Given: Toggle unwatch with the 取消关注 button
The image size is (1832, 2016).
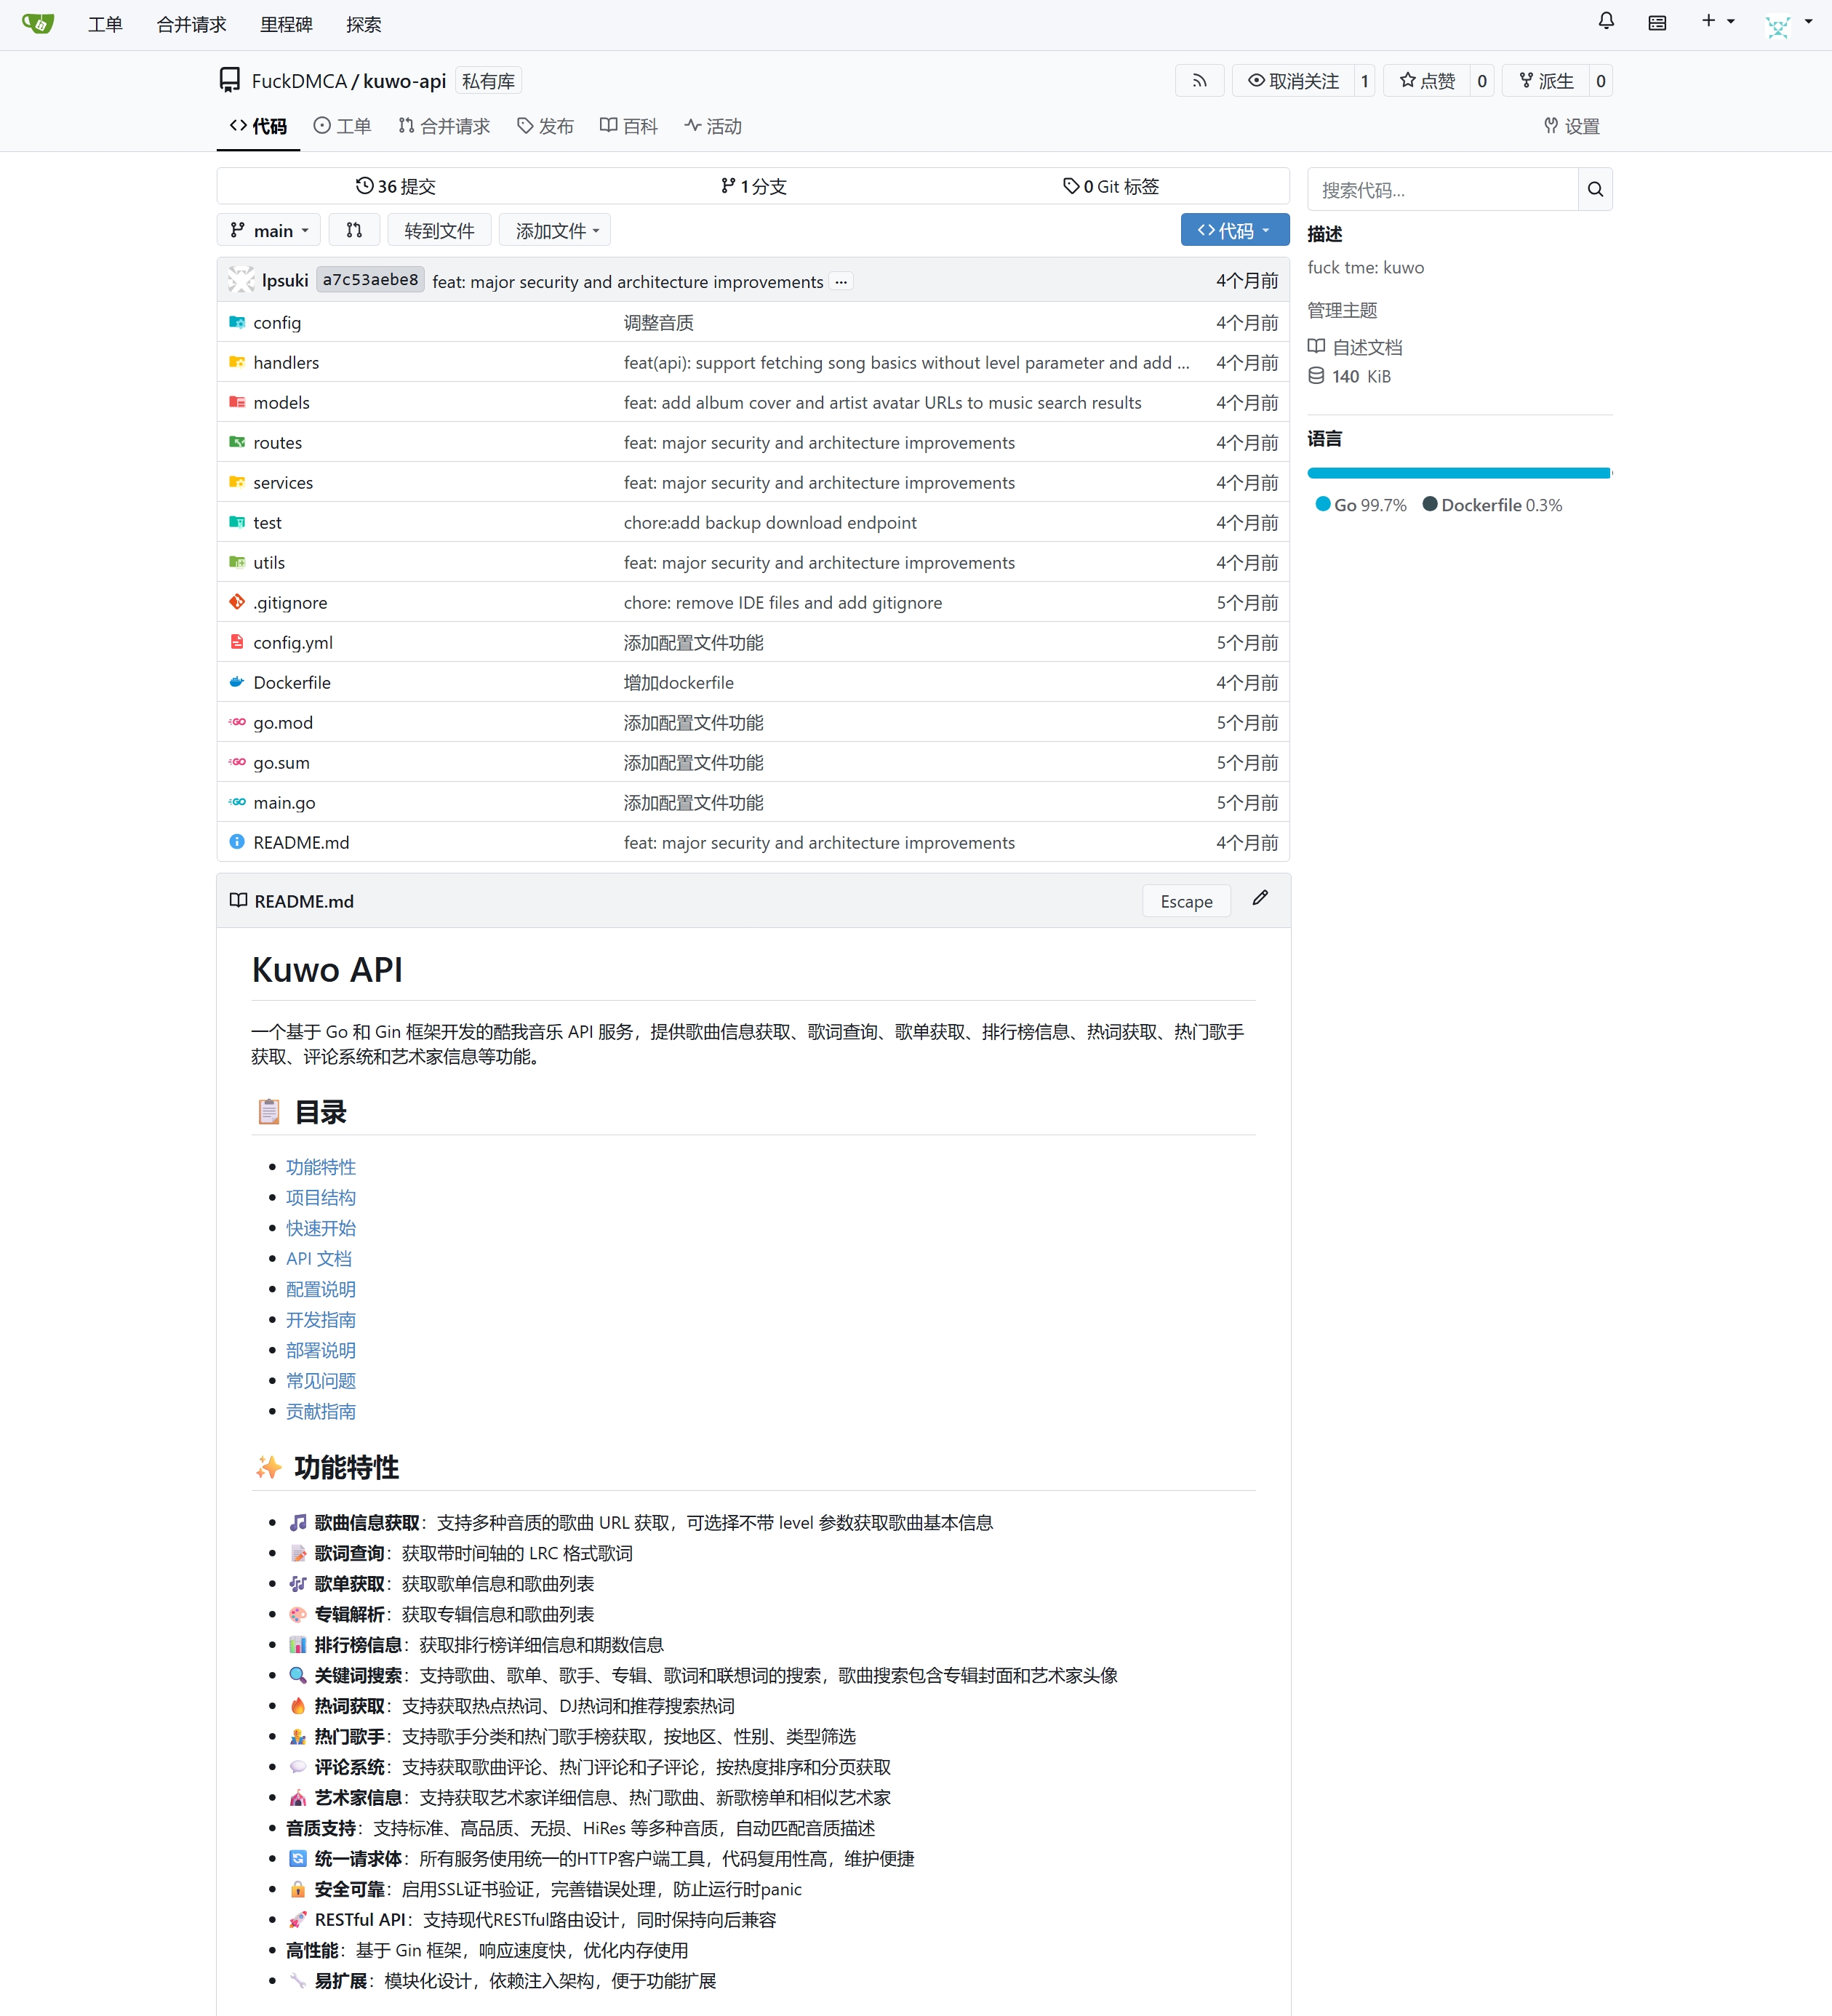Looking at the screenshot, I should [x=1293, y=81].
